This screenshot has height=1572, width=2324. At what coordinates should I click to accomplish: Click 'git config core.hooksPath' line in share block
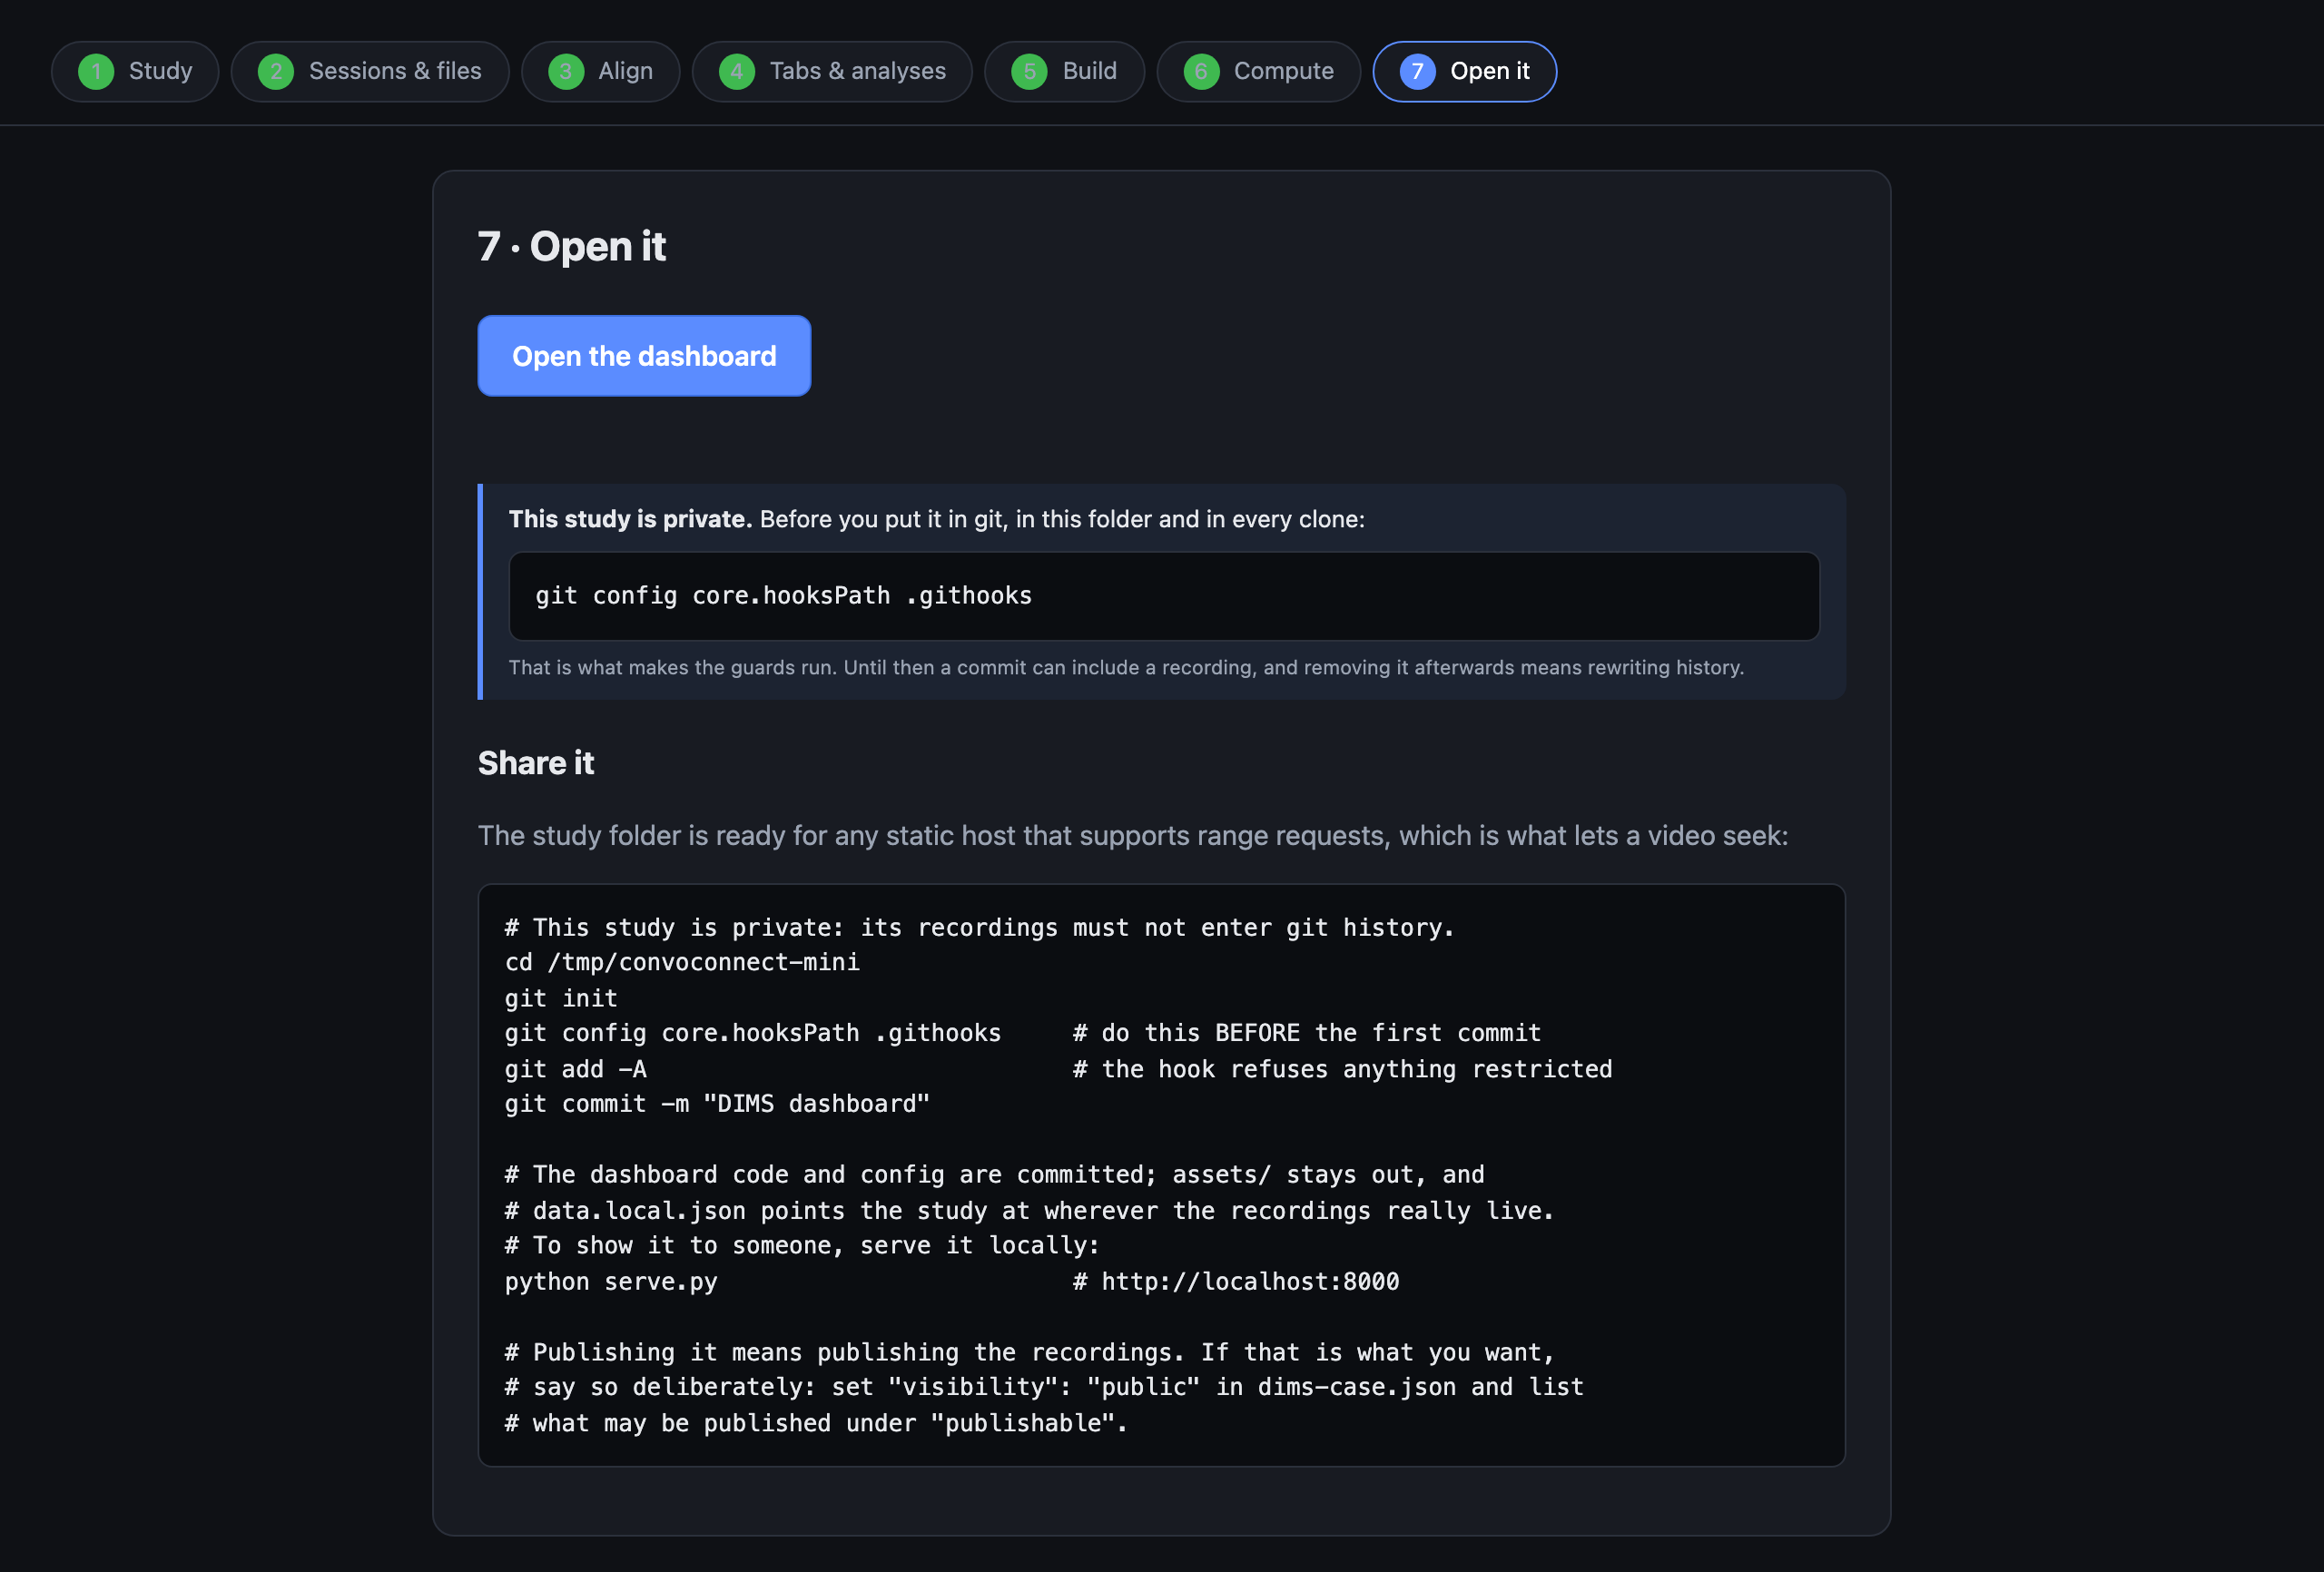(753, 1033)
